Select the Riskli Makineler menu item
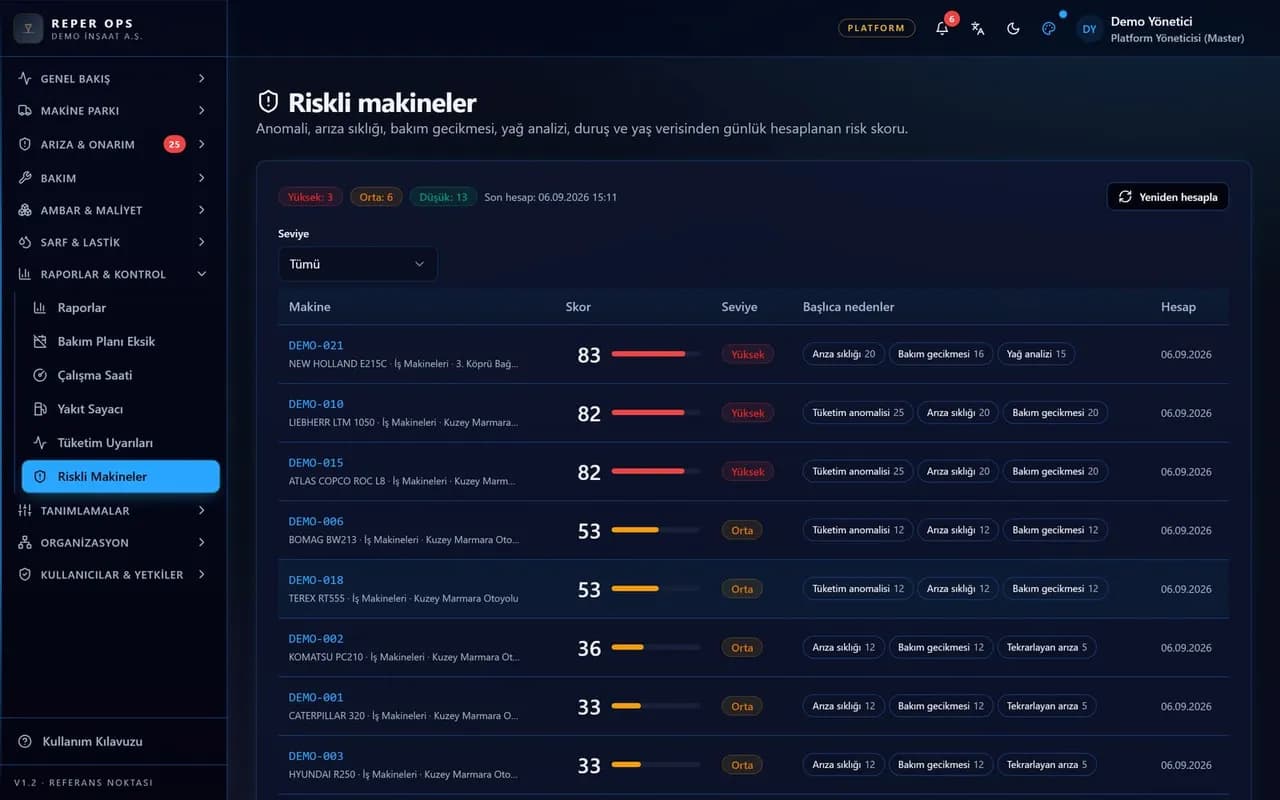The height and width of the screenshot is (800, 1280). pyautogui.click(x=121, y=477)
